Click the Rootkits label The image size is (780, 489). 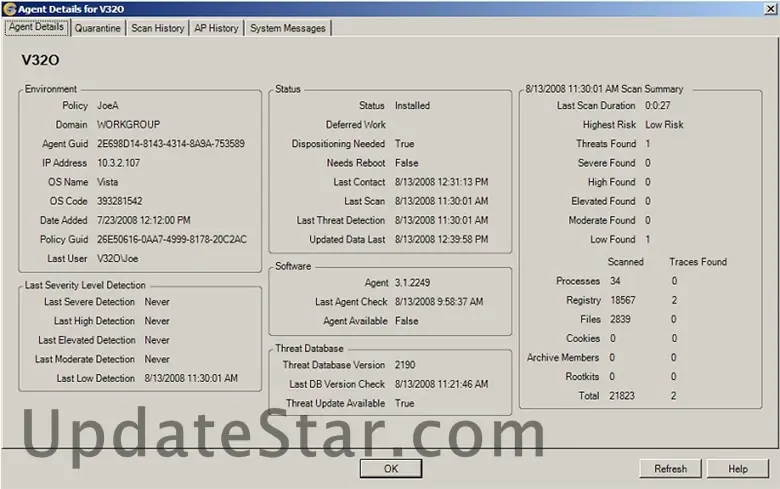coord(582,377)
